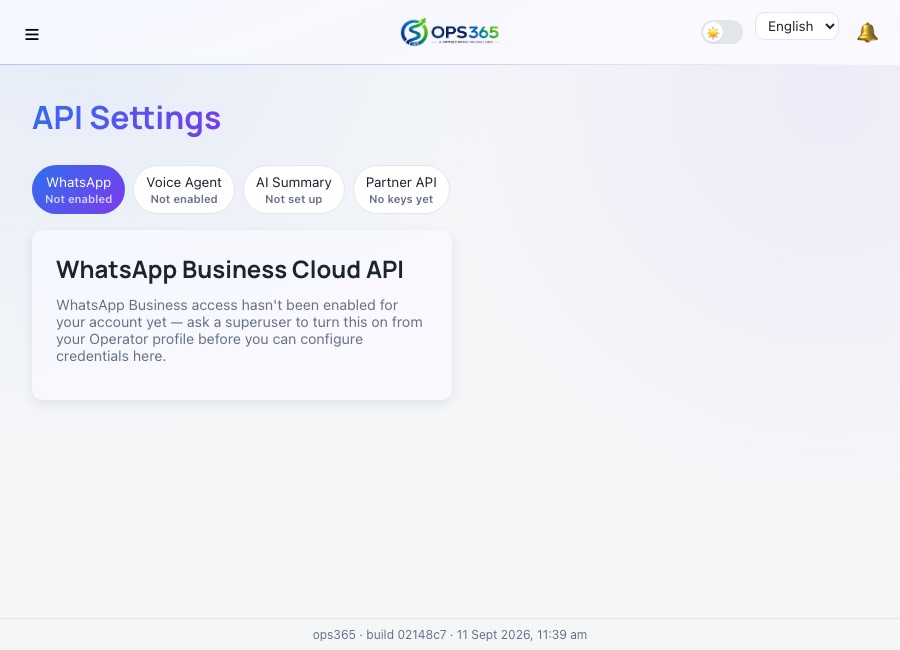Screen dimensions: 900x650
Task: Open the English language dropdown
Action: [797, 26]
